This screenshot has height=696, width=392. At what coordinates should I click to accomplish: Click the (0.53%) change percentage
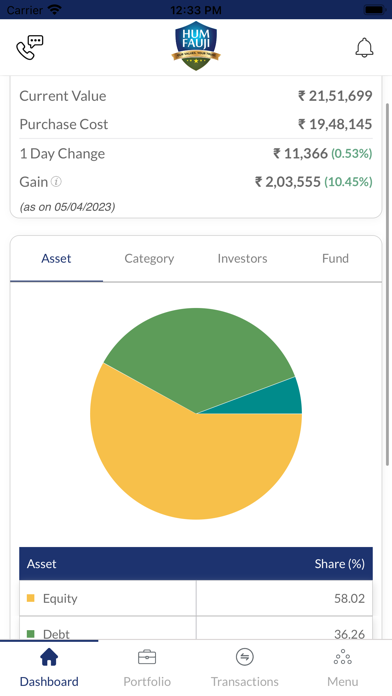click(352, 154)
